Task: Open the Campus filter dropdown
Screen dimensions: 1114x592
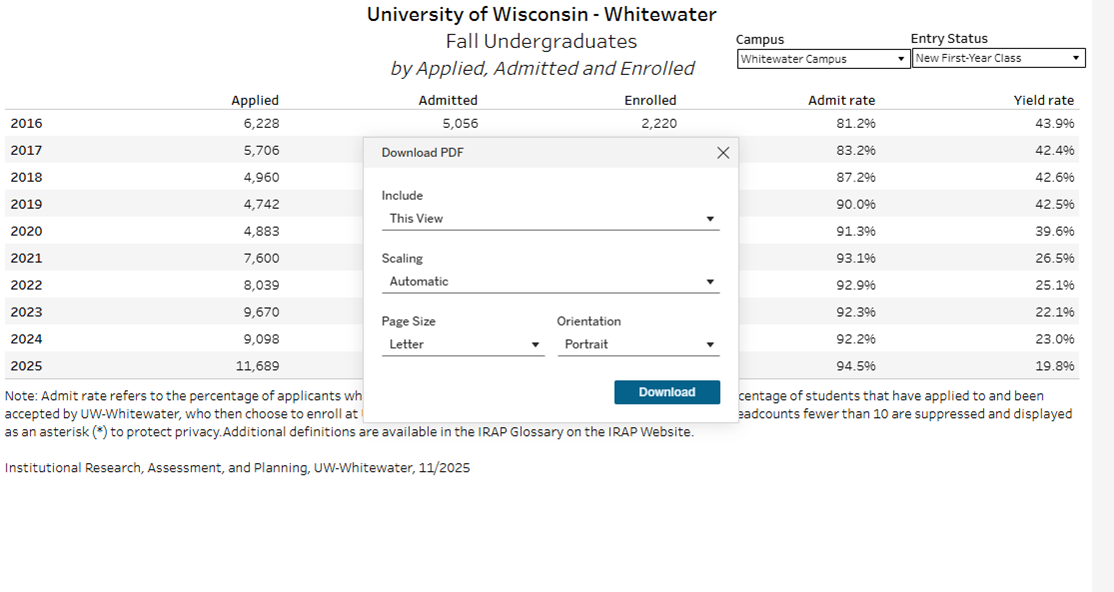Action: tap(823, 59)
